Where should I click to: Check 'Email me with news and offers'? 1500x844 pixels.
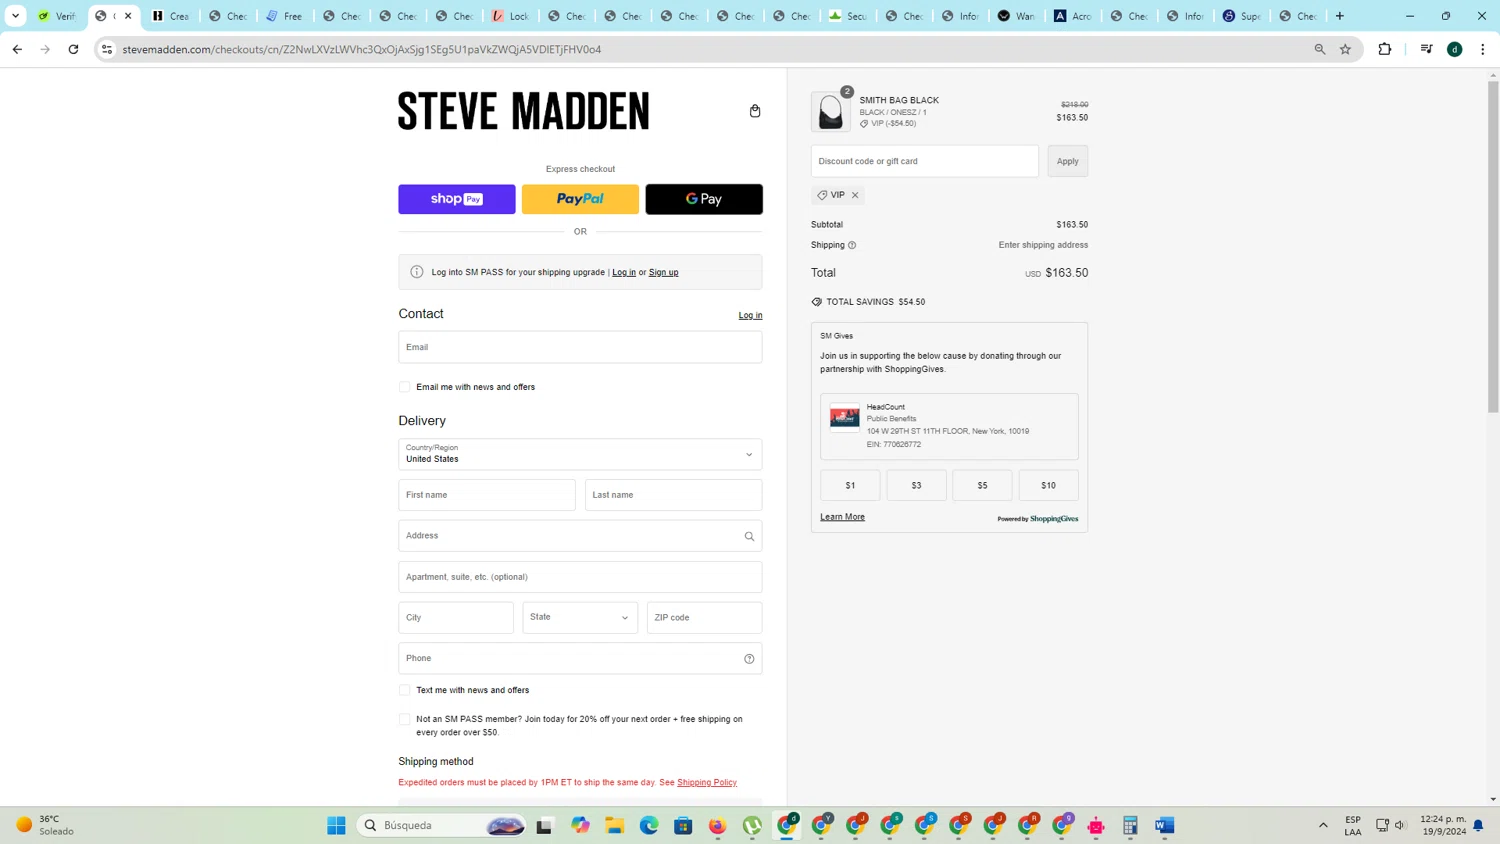404,387
